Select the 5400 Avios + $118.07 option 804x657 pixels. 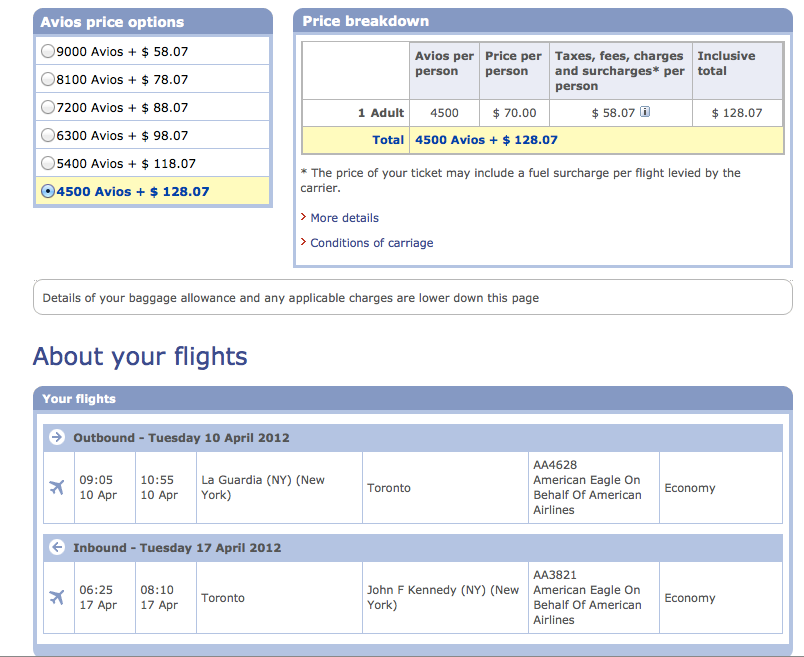pos(48,163)
